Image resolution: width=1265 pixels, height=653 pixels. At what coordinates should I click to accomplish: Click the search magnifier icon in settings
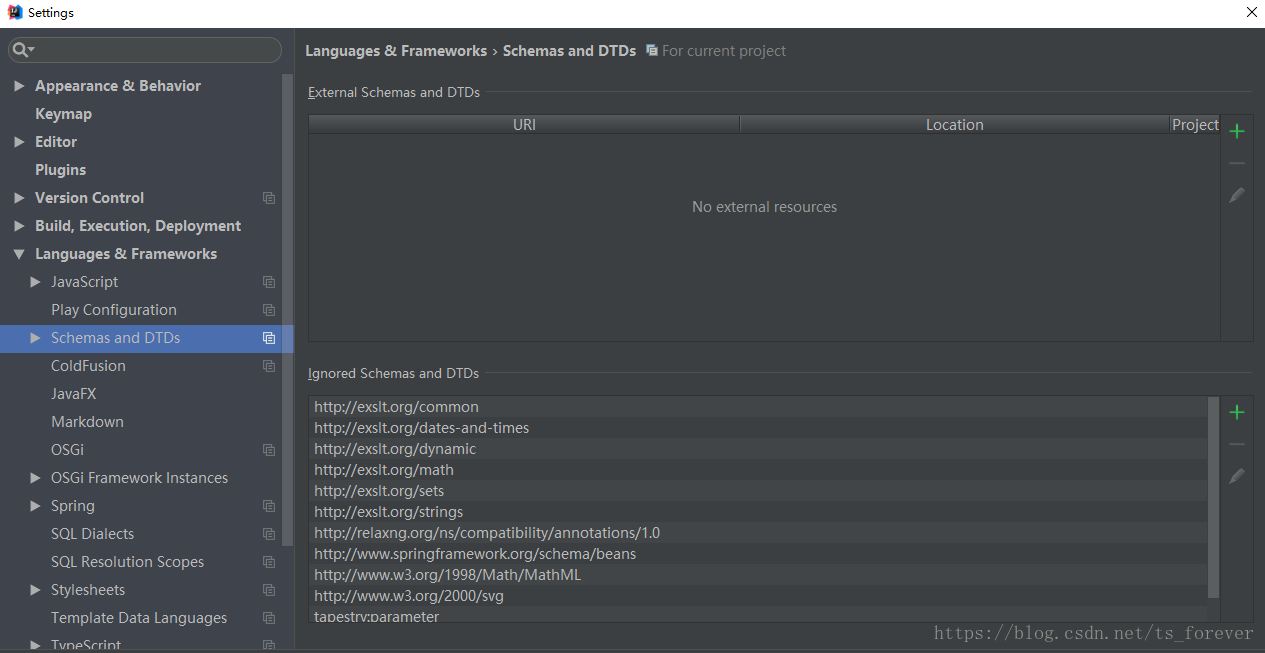(x=22, y=50)
